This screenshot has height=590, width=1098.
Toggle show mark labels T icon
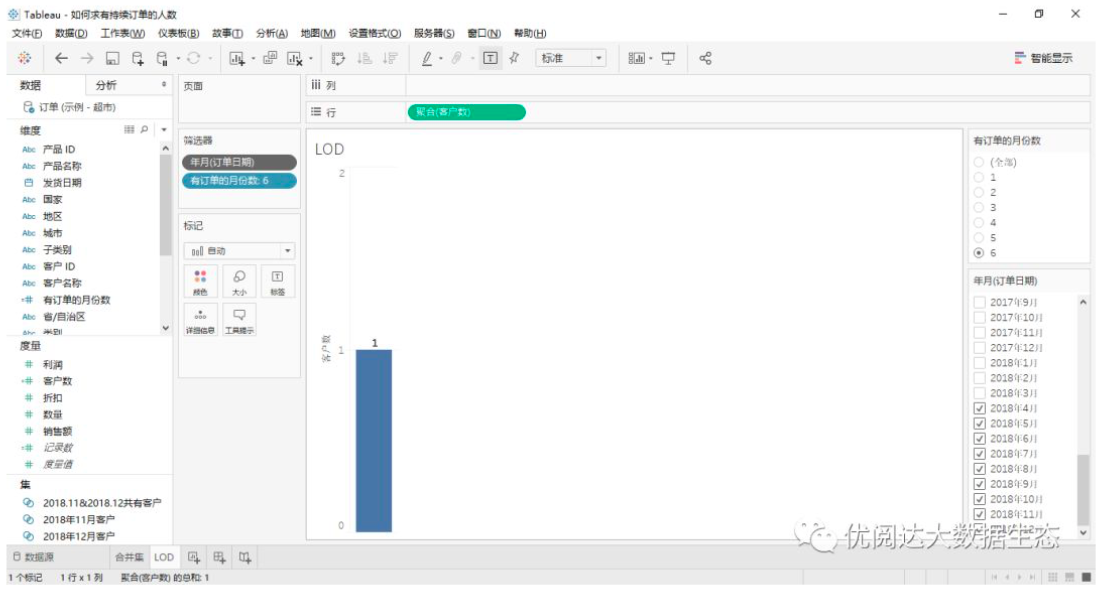point(490,58)
